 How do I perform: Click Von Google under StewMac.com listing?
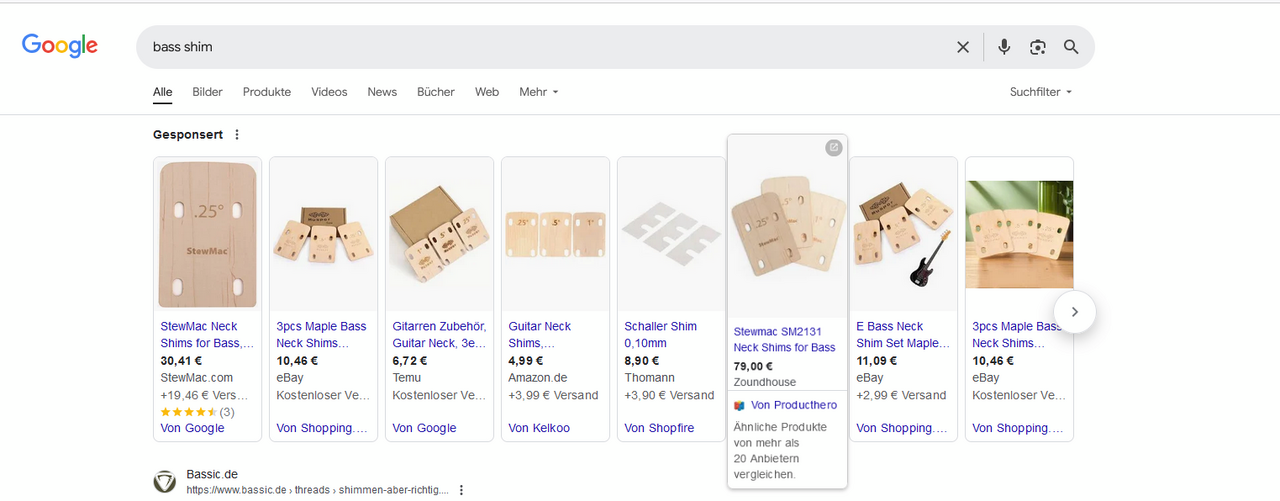(192, 428)
